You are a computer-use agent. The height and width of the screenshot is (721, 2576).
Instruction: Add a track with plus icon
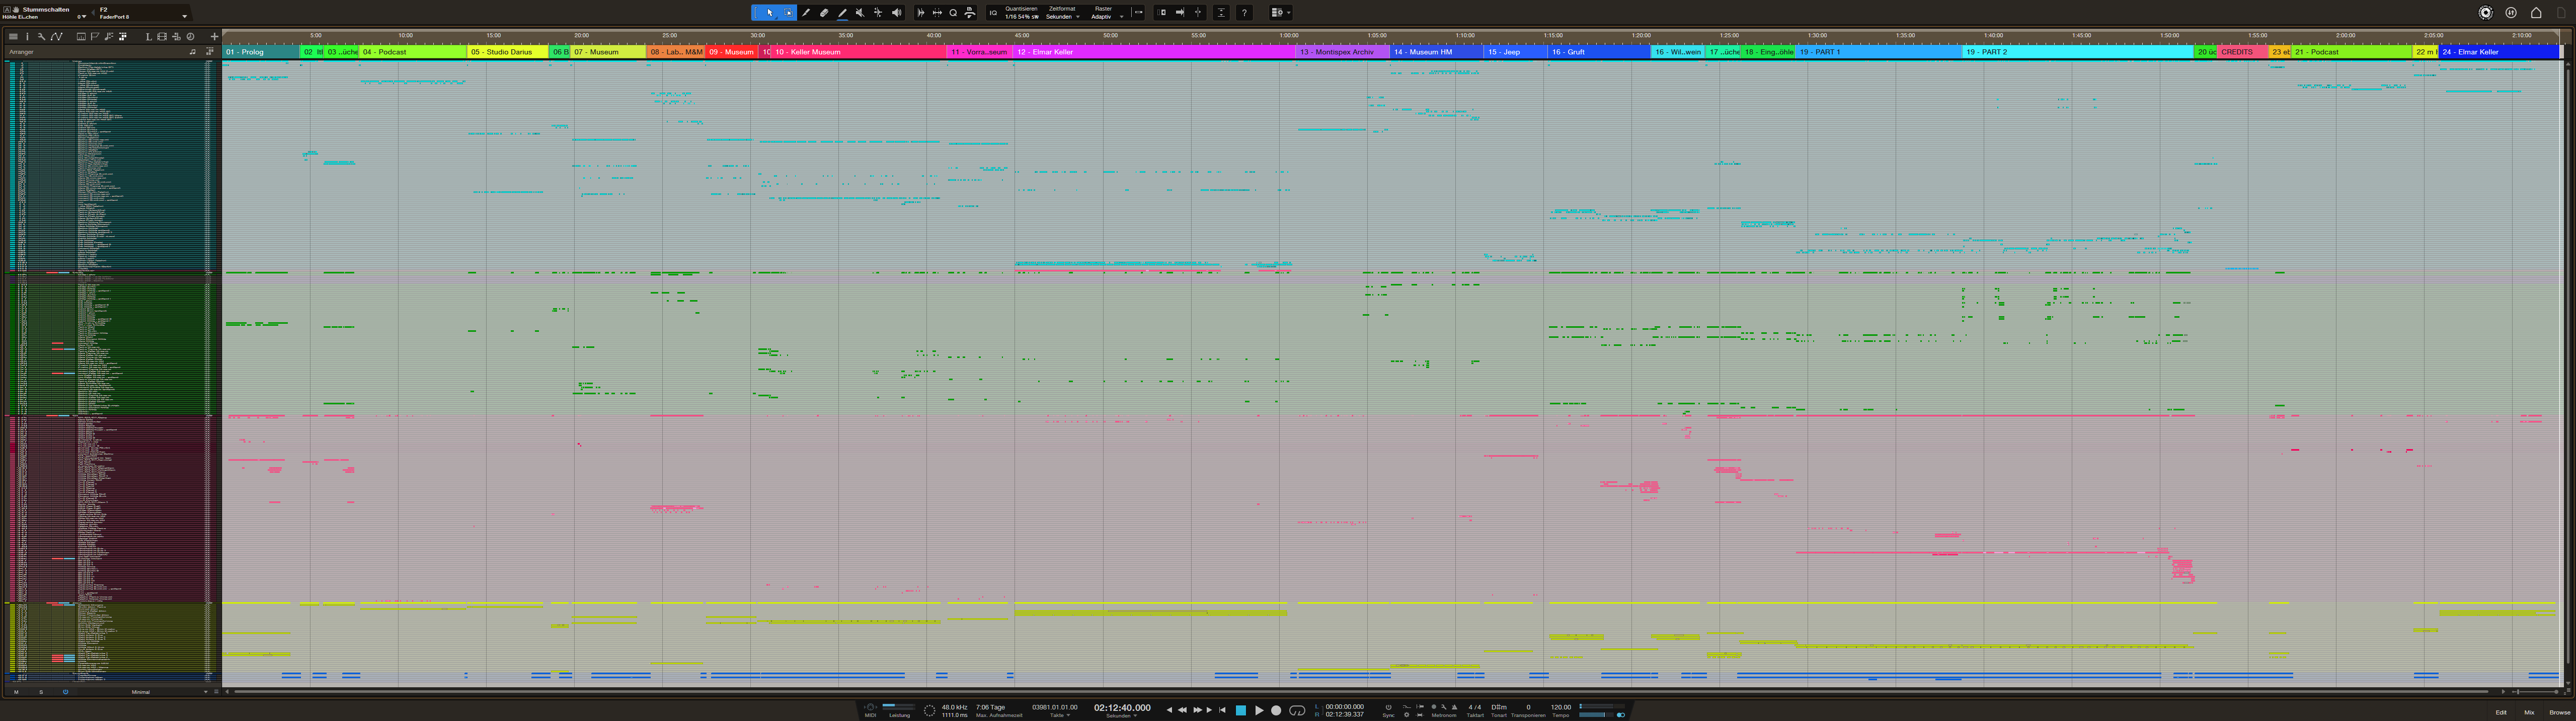(x=214, y=37)
